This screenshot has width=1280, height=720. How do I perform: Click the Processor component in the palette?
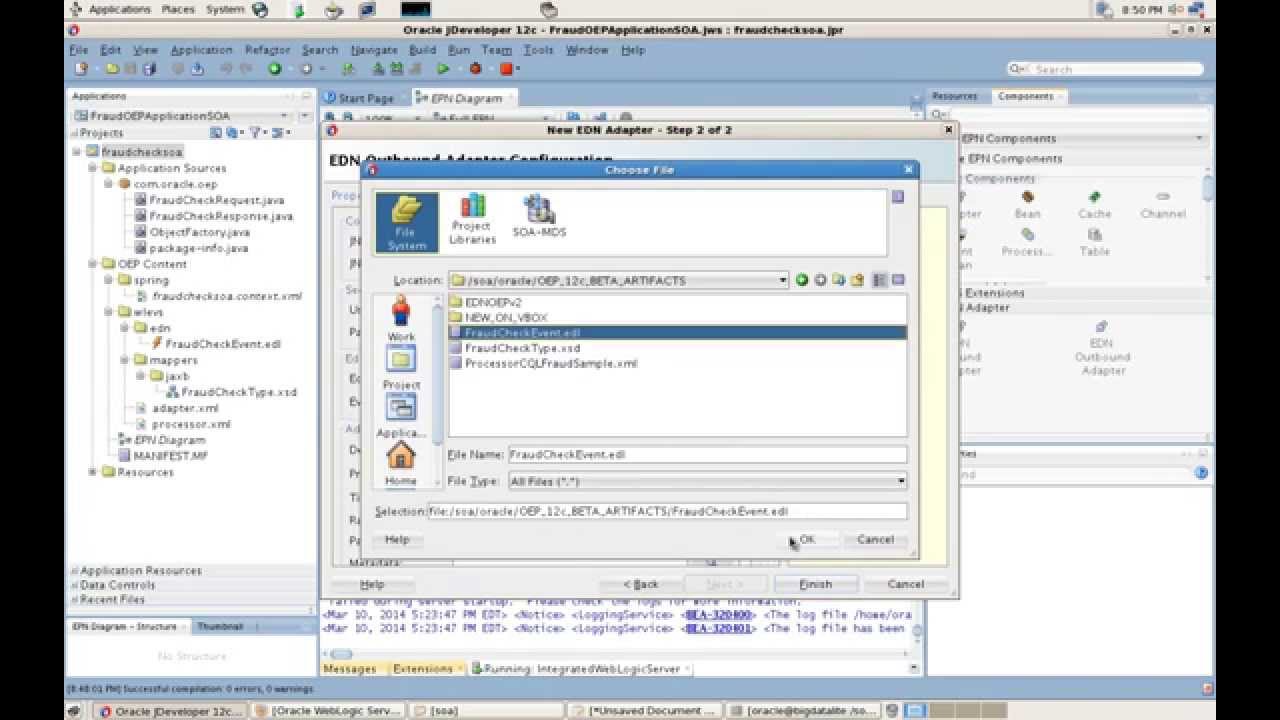(1027, 242)
